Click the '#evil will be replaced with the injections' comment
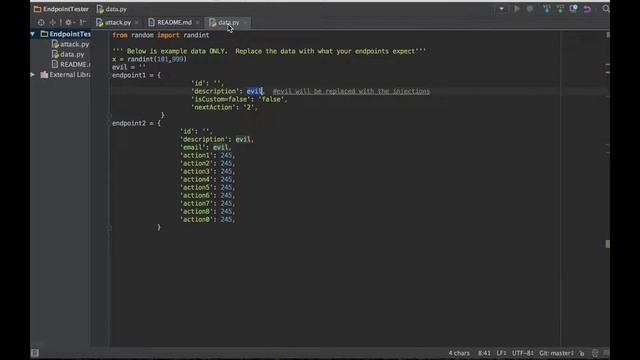 point(351,91)
